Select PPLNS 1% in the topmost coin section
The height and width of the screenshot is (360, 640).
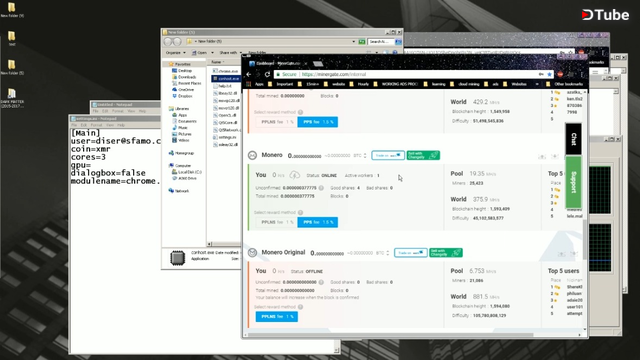pos(277,122)
